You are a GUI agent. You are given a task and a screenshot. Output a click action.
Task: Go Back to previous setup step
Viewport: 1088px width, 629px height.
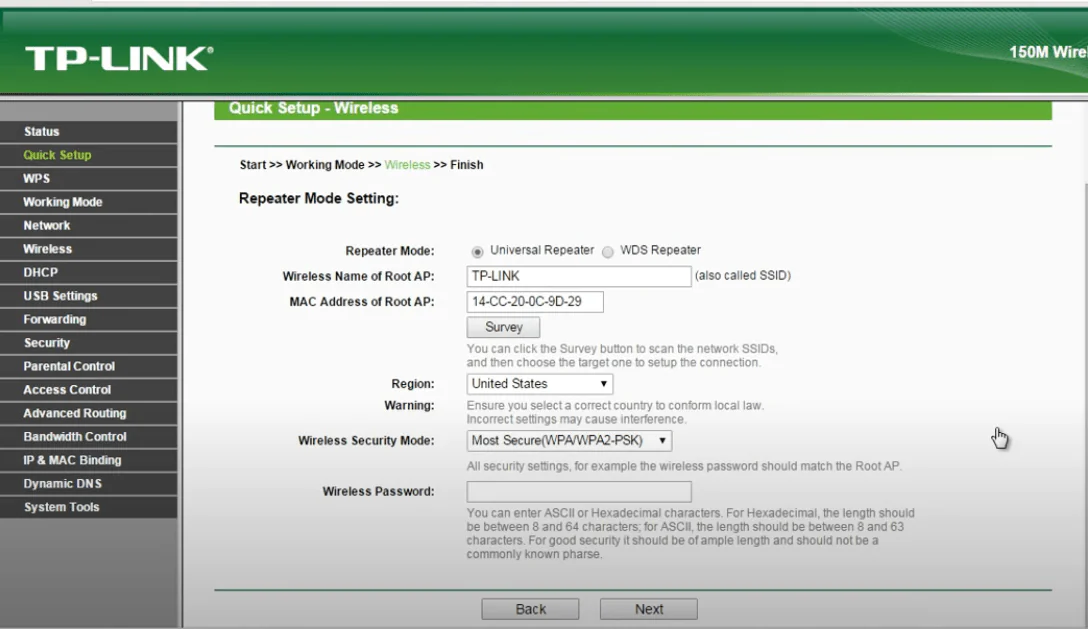click(530, 609)
